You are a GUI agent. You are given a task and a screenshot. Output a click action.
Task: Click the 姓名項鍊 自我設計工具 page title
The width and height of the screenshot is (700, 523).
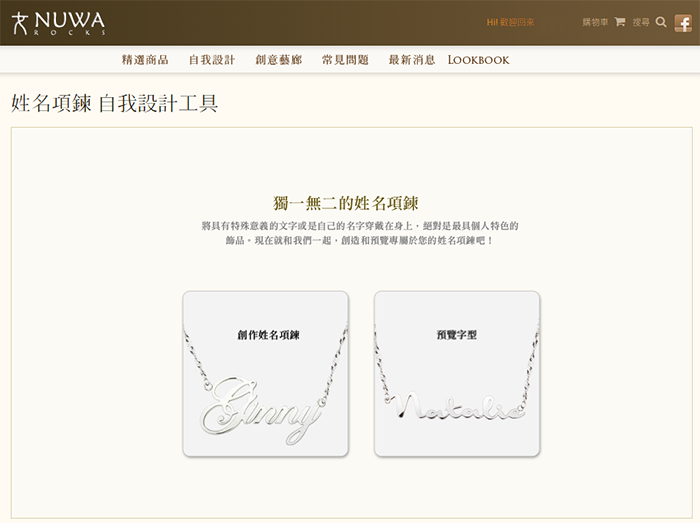(114, 104)
